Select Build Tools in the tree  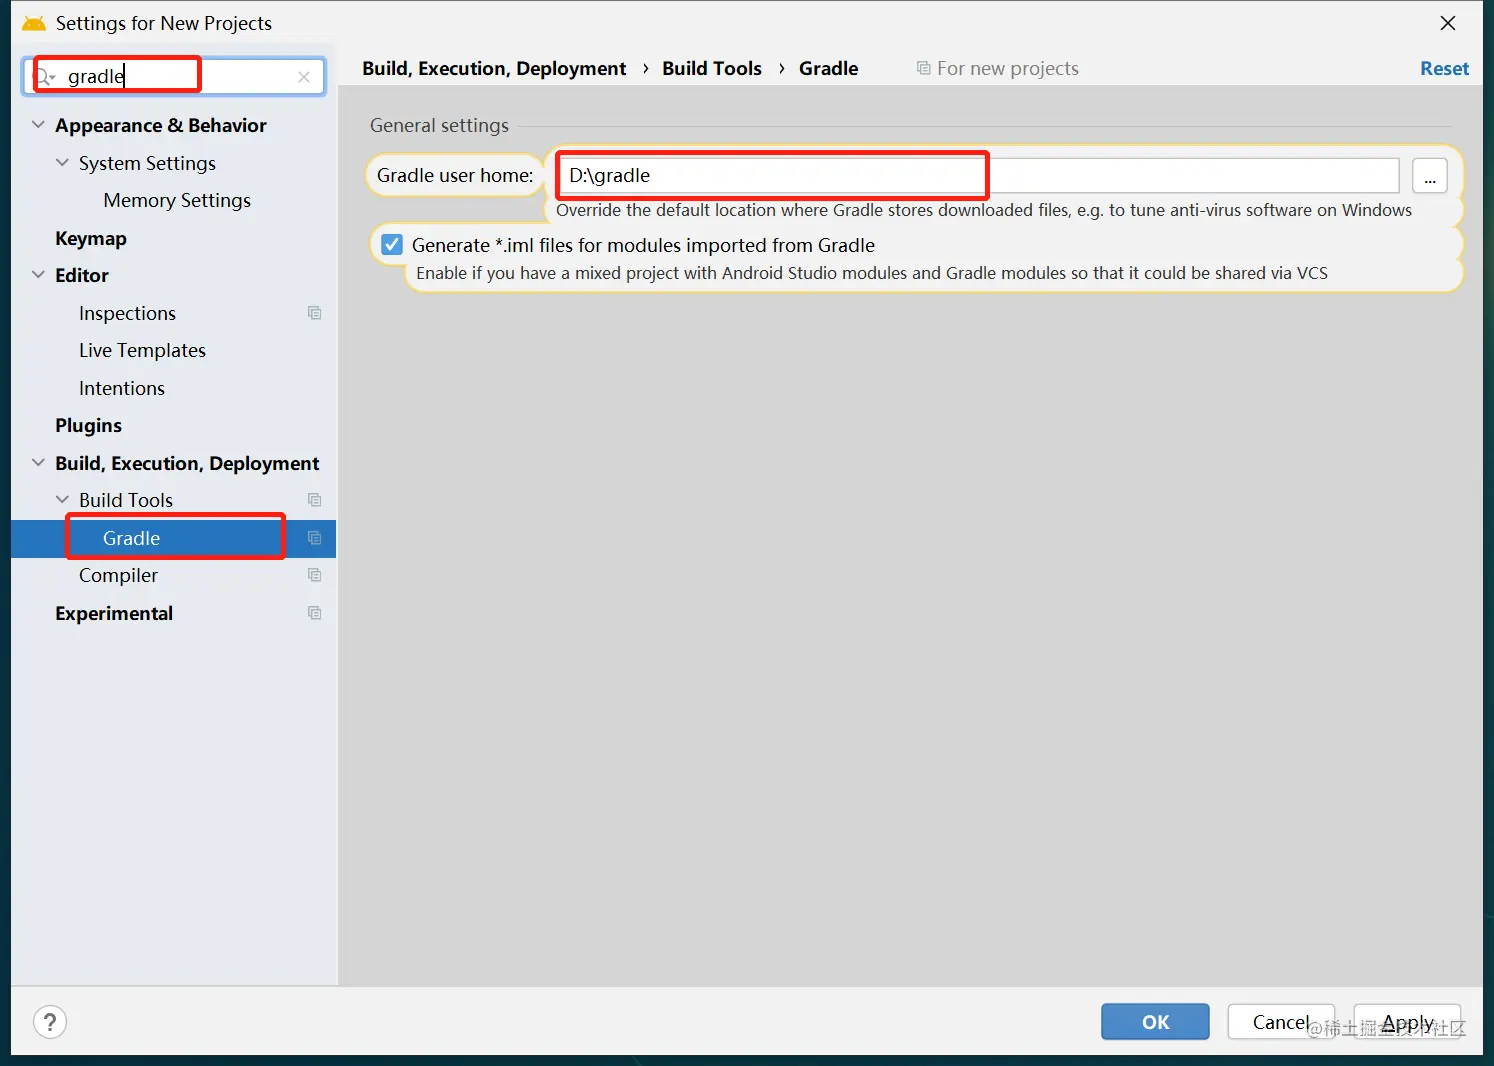126,500
